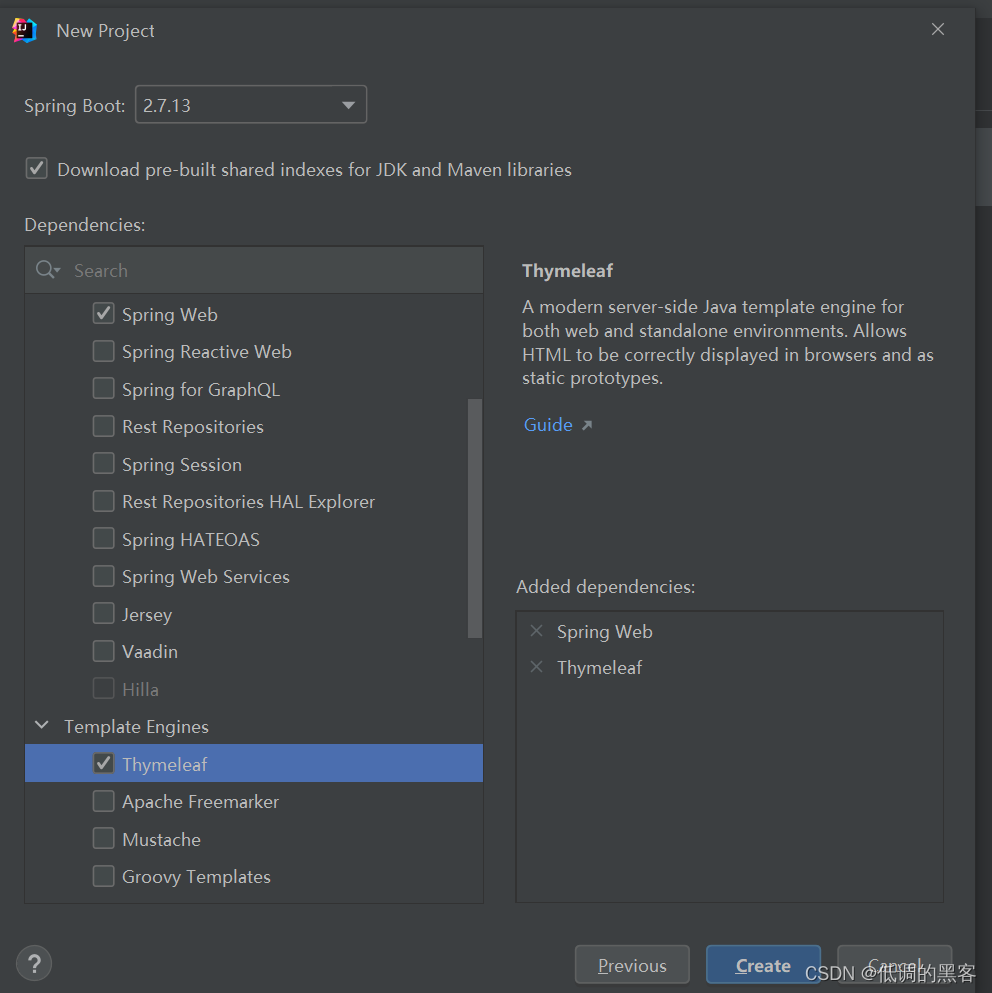Enable Spring HATEOAS dependency
This screenshot has width=992, height=993.
point(103,538)
